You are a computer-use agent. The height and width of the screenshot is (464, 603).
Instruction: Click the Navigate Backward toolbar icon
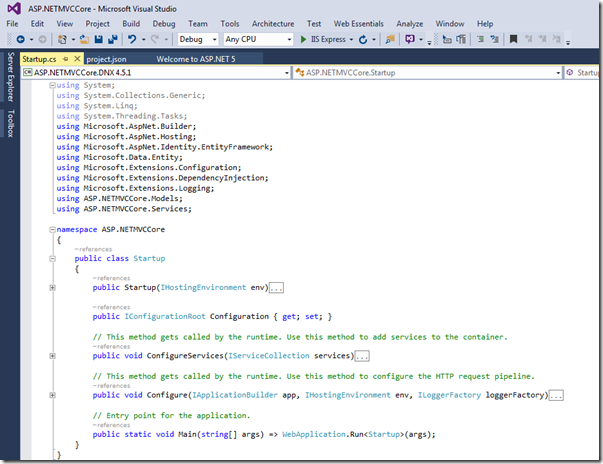19,39
